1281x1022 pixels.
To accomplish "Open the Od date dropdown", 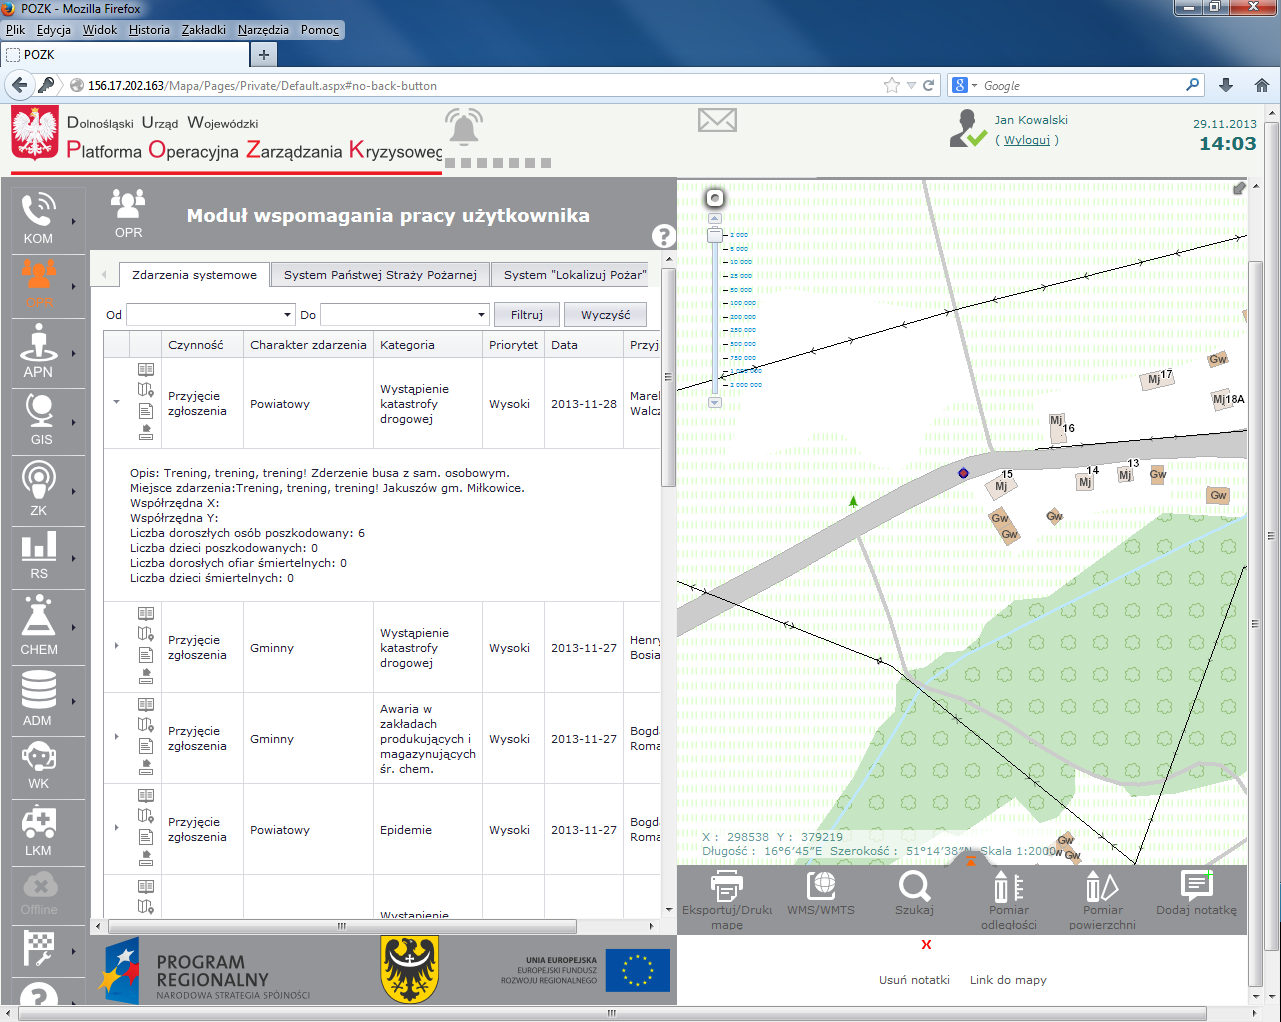I will (x=288, y=315).
